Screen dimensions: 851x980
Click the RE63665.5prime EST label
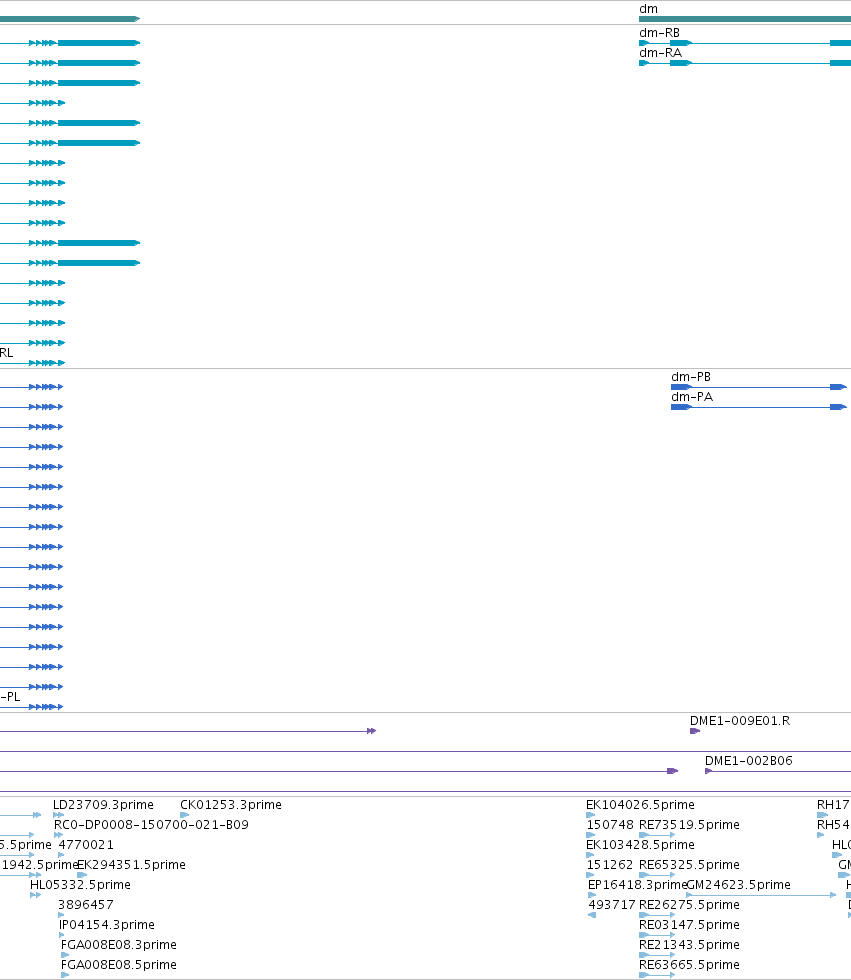pos(689,965)
